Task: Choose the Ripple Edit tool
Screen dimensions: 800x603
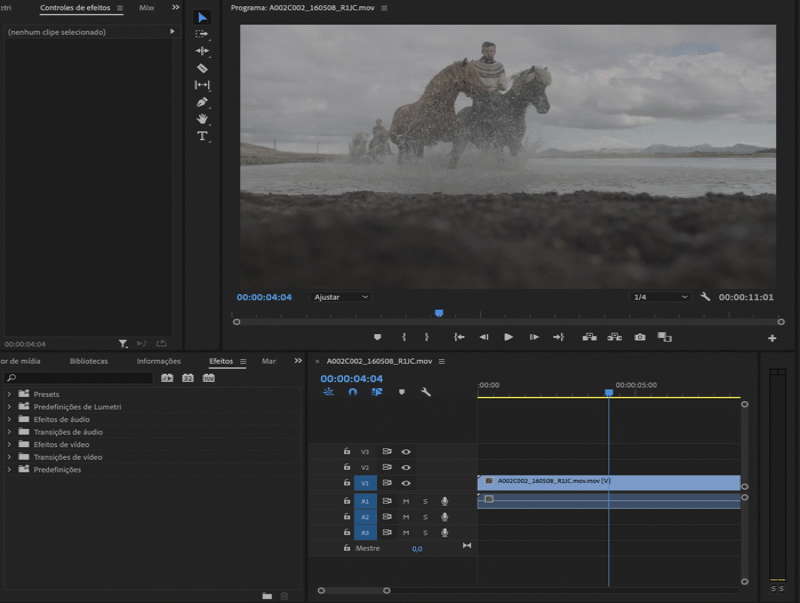Action: 202,51
